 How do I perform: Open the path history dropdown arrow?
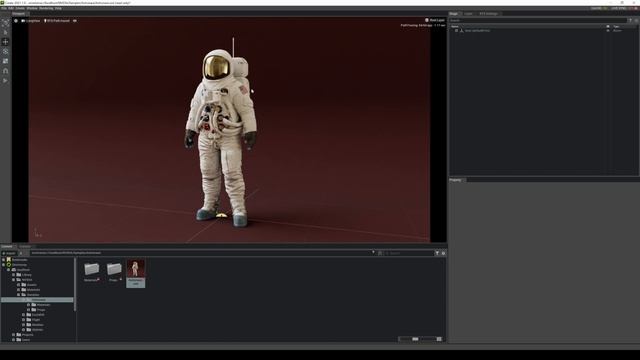[x=373, y=253]
